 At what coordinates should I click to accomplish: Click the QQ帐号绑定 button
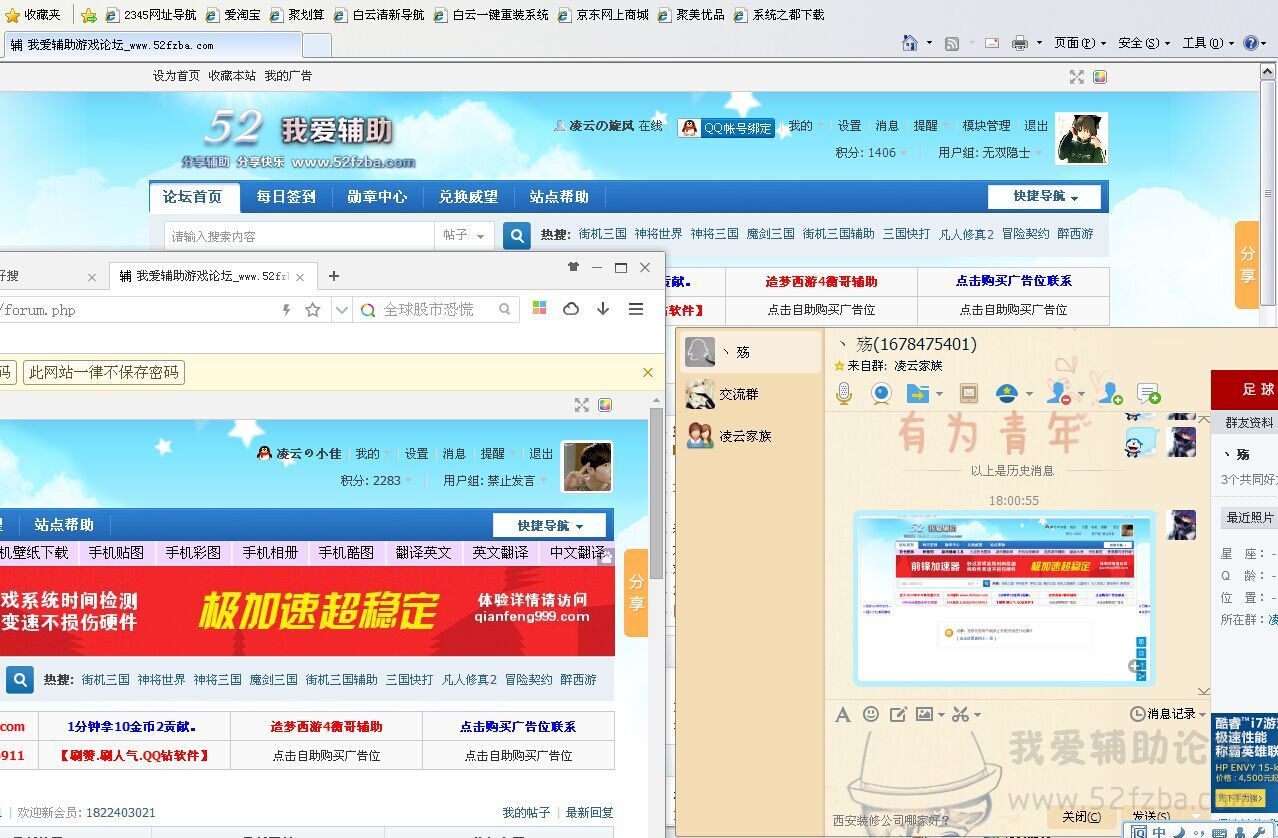726,127
